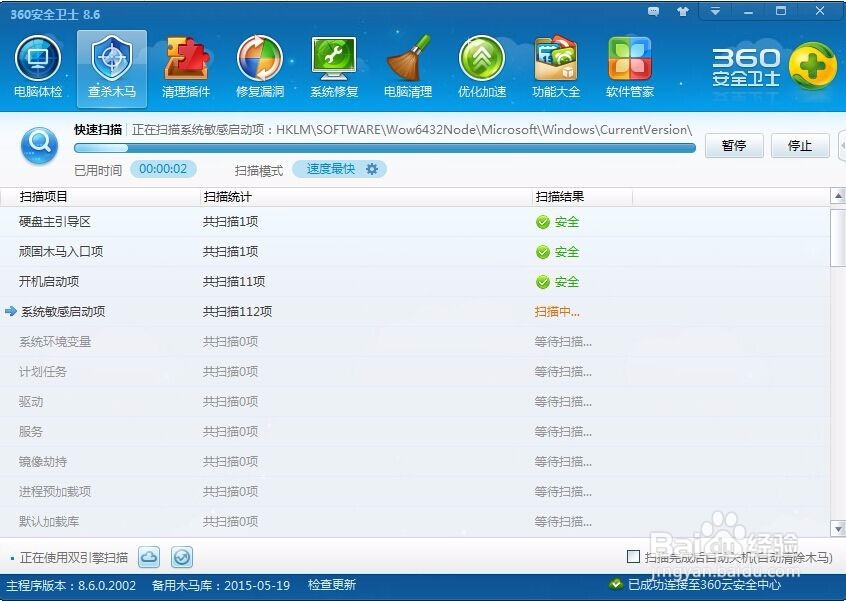Open 电脑清理 broom cleanup icon
This screenshot has width=846, height=601.
408,67
